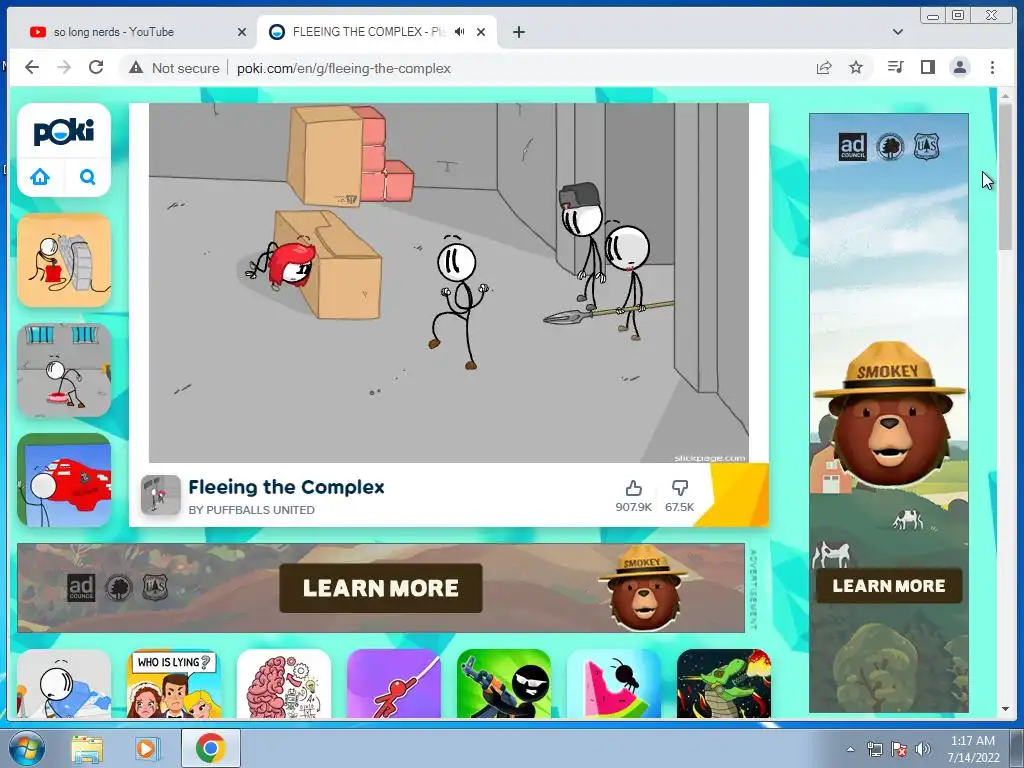Click LEARN MORE on horizontal banner ad
Screen dimensions: 1024x768
(x=381, y=588)
